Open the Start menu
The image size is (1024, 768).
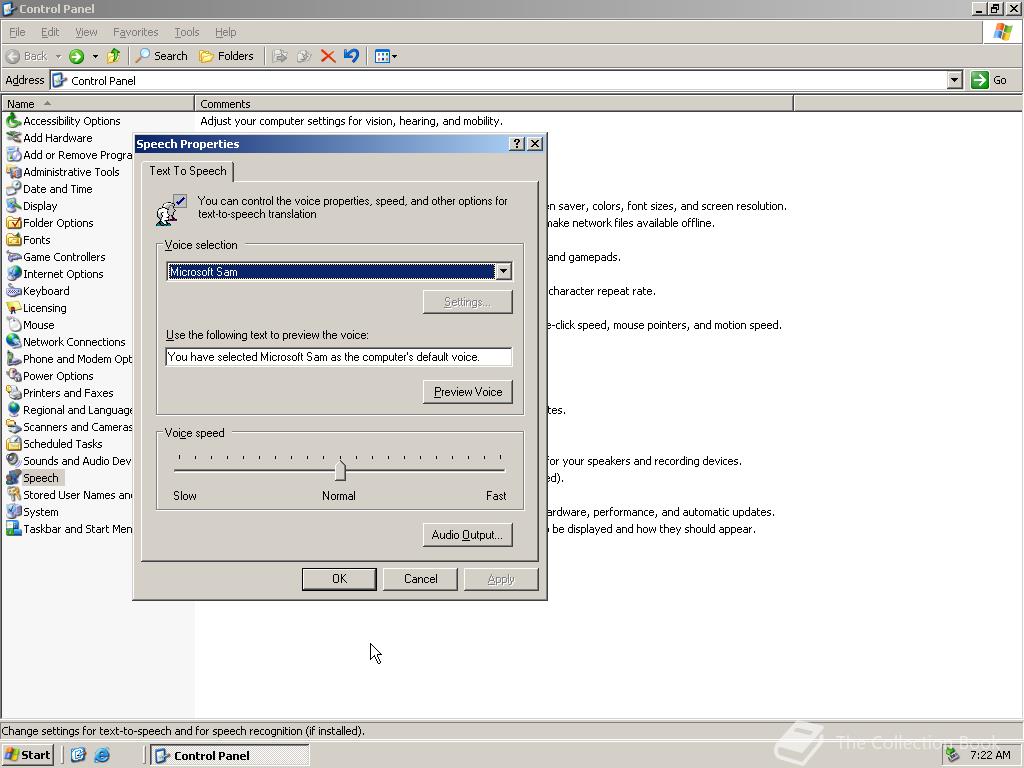[27, 755]
